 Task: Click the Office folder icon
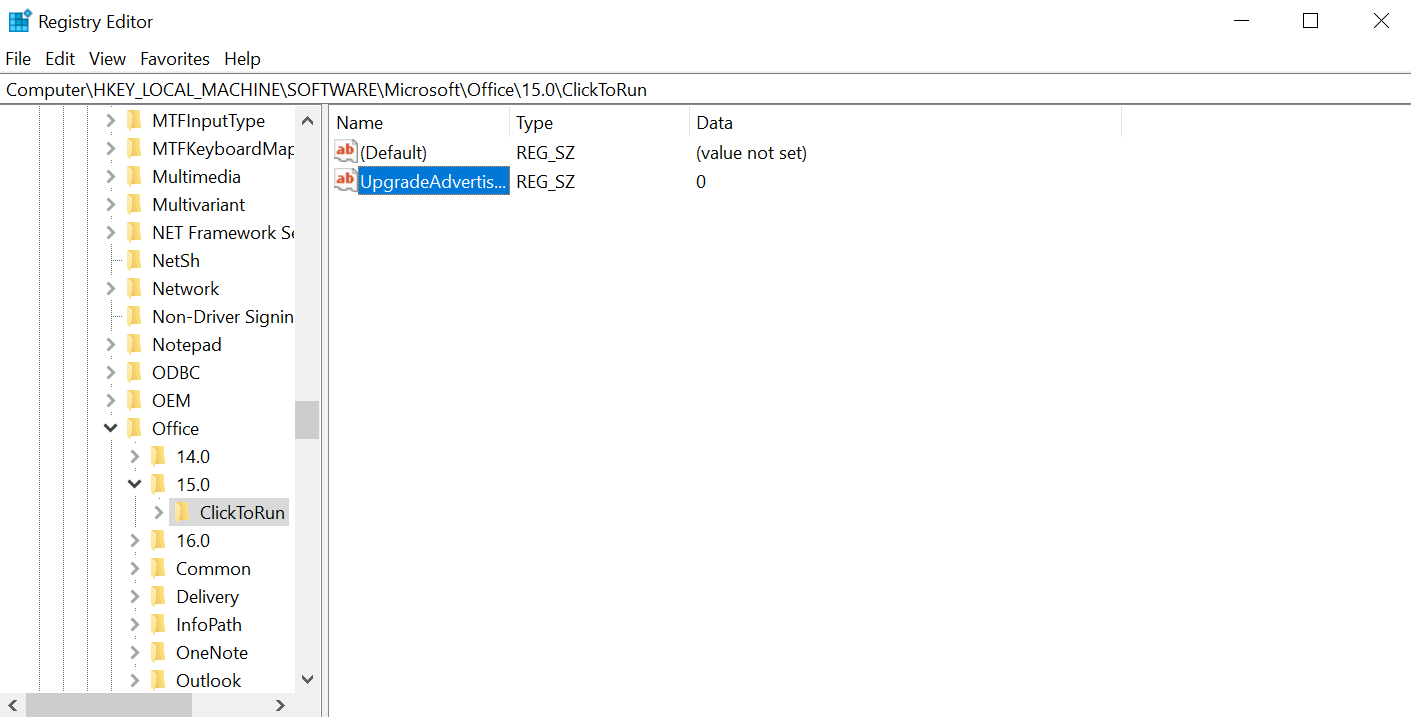tap(134, 429)
